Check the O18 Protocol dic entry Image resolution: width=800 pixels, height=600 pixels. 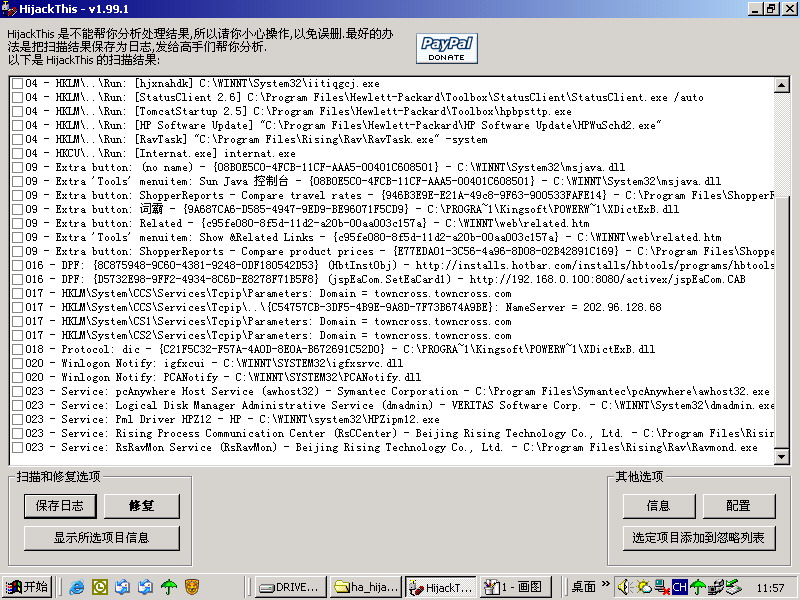pos(17,349)
